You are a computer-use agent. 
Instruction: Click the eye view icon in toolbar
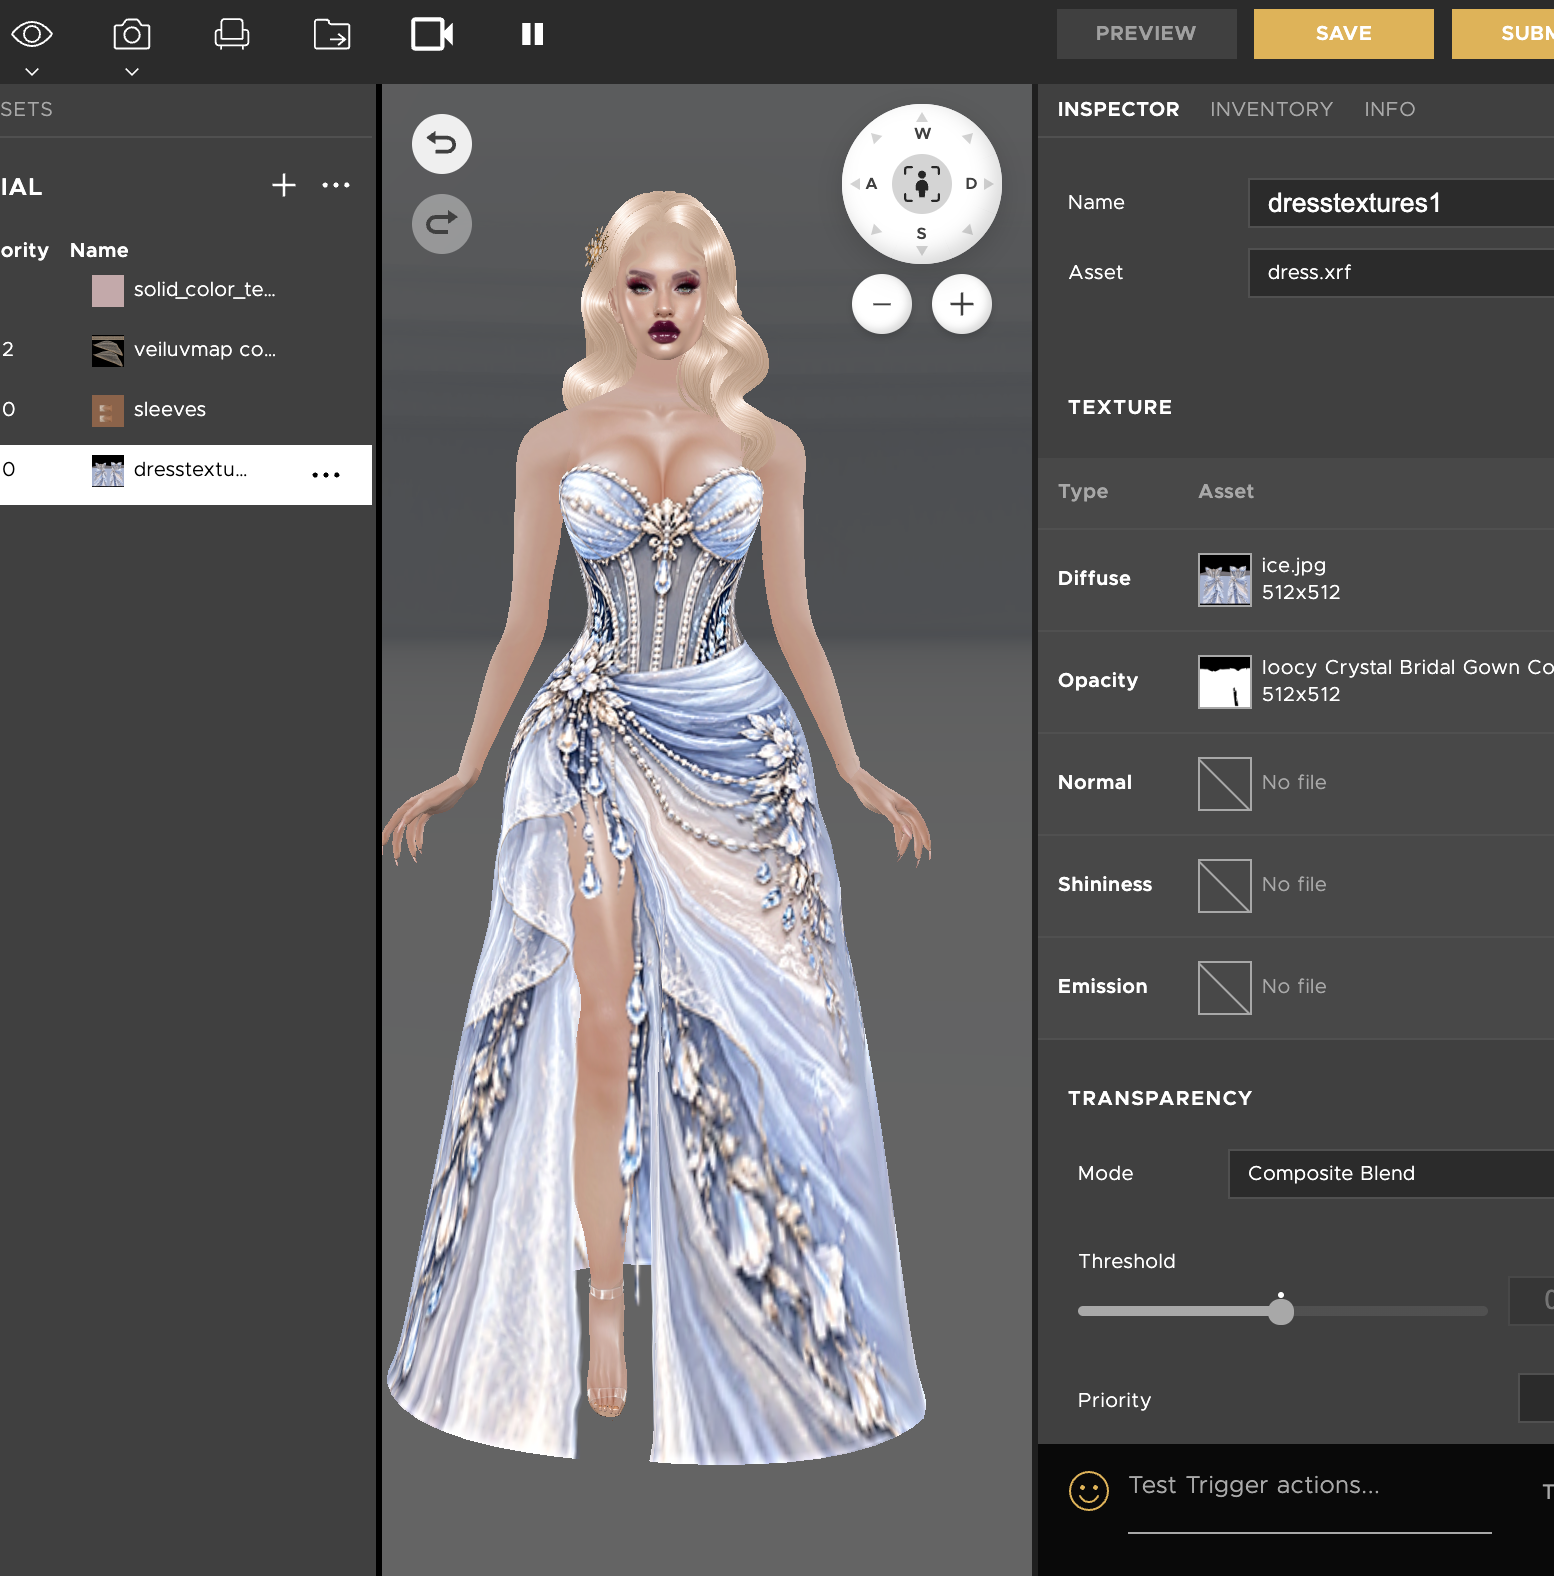(32, 34)
